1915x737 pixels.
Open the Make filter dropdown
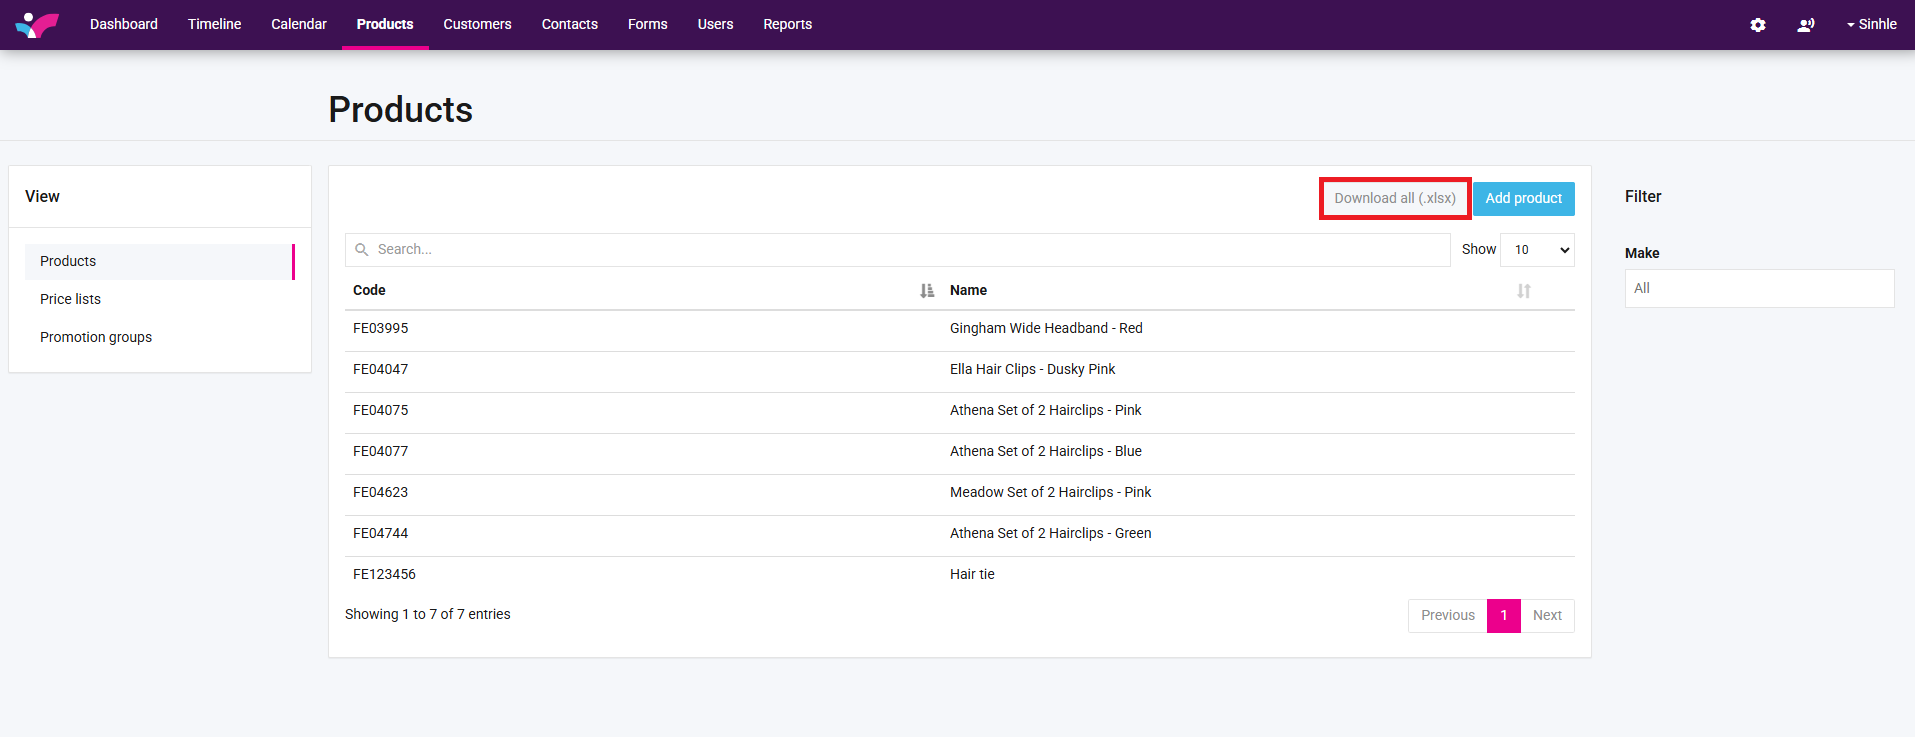coord(1759,288)
